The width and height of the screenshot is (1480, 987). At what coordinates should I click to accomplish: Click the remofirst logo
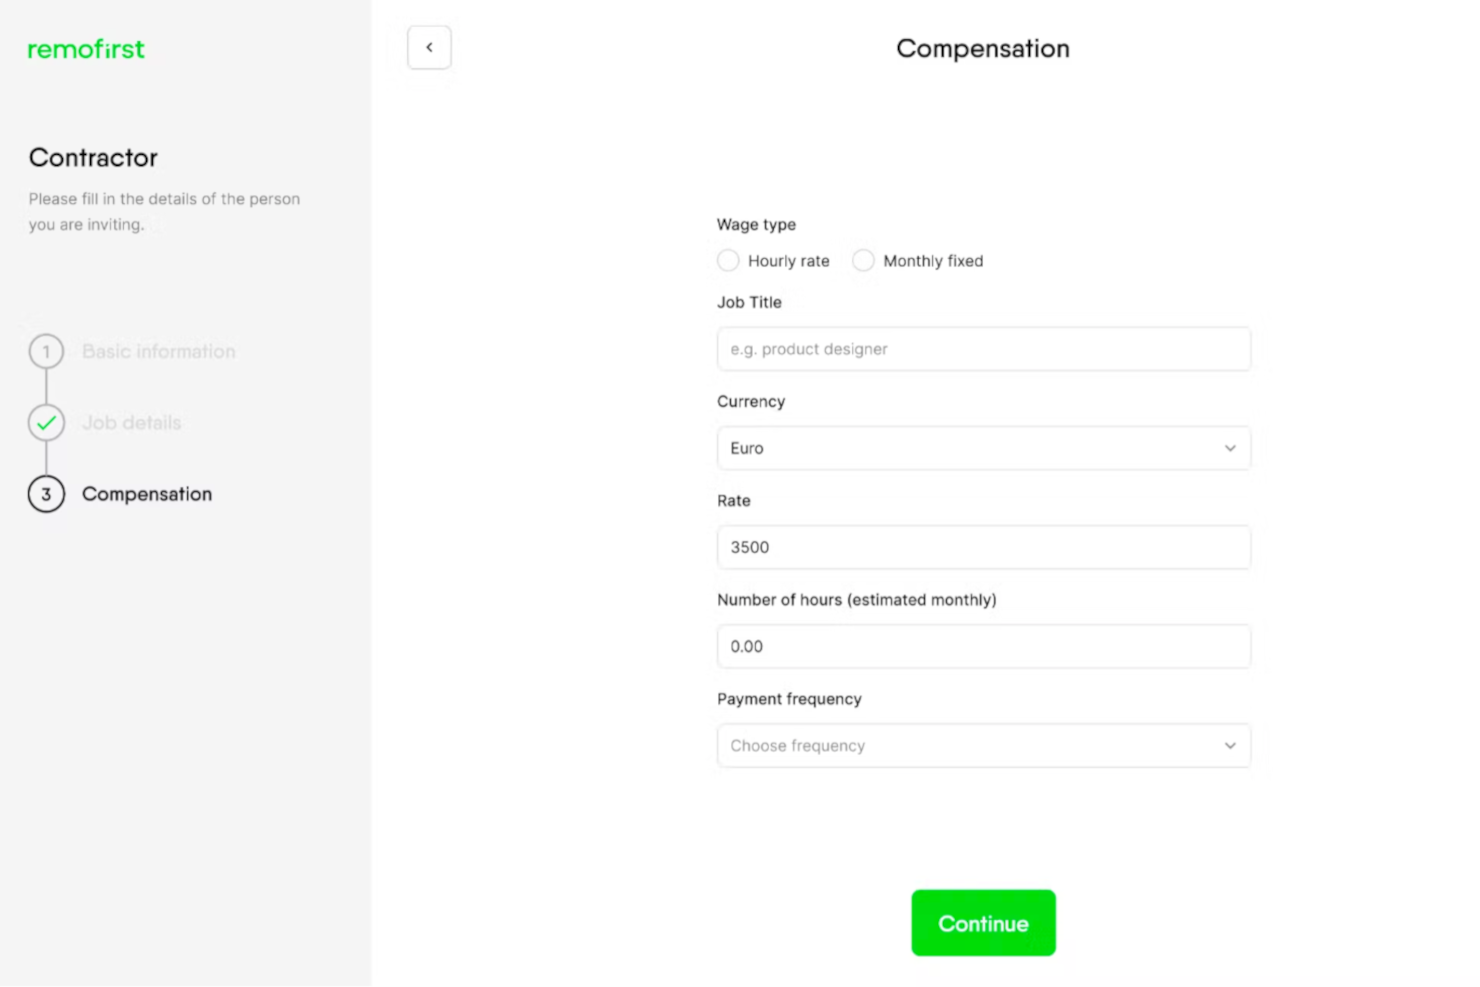coord(86,49)
